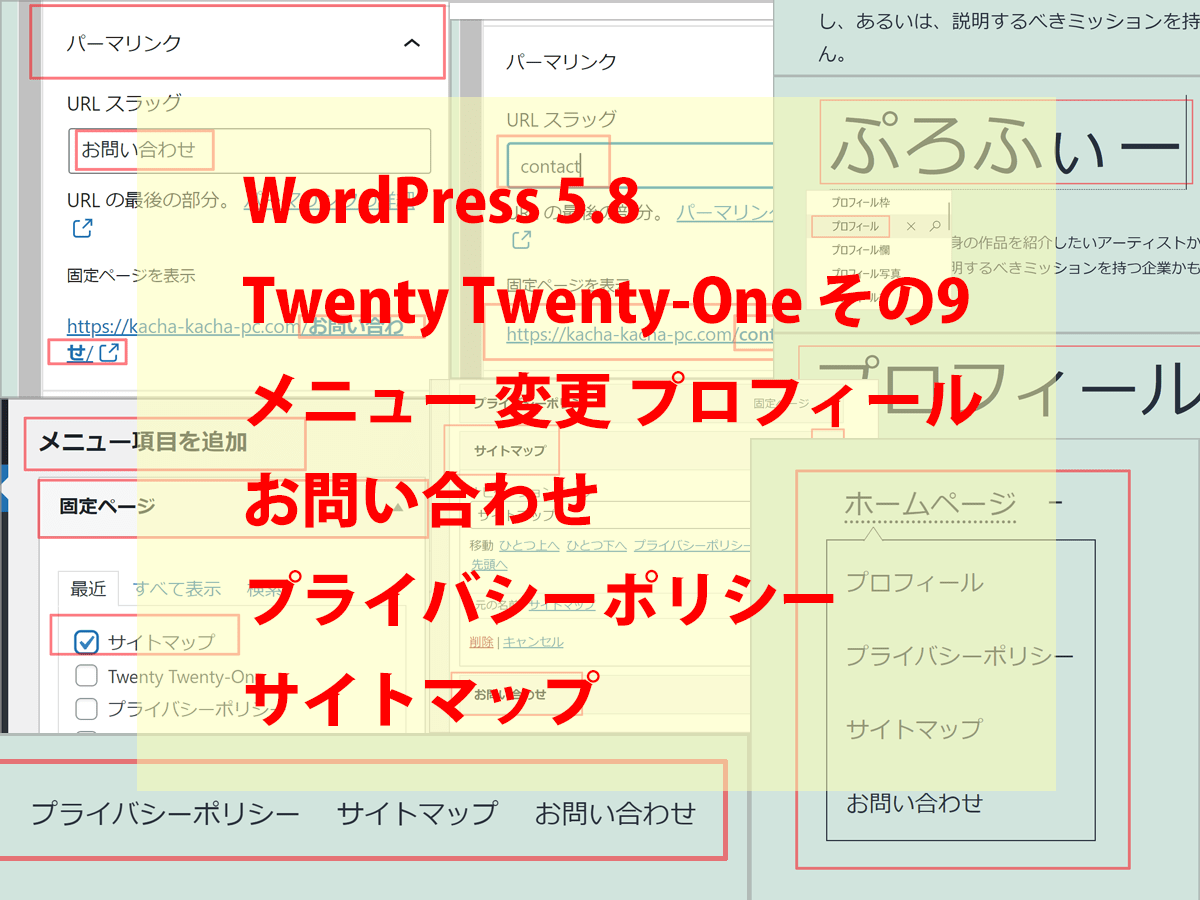Choose プロフィール写真 from the conversion candidates
Viewport: 1200px width, 900px height.
[x=866, y=273]
